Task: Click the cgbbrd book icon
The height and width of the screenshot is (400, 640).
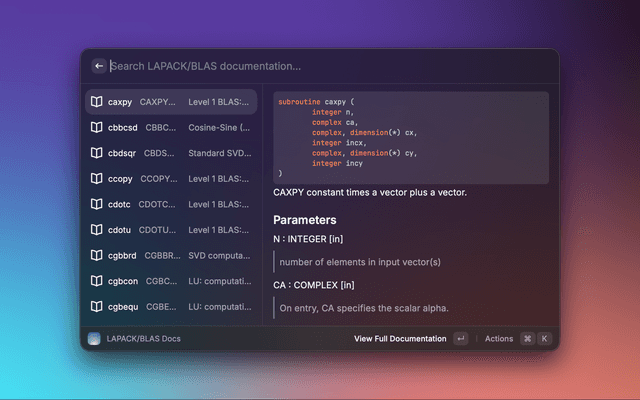Action: click(95, 255)
